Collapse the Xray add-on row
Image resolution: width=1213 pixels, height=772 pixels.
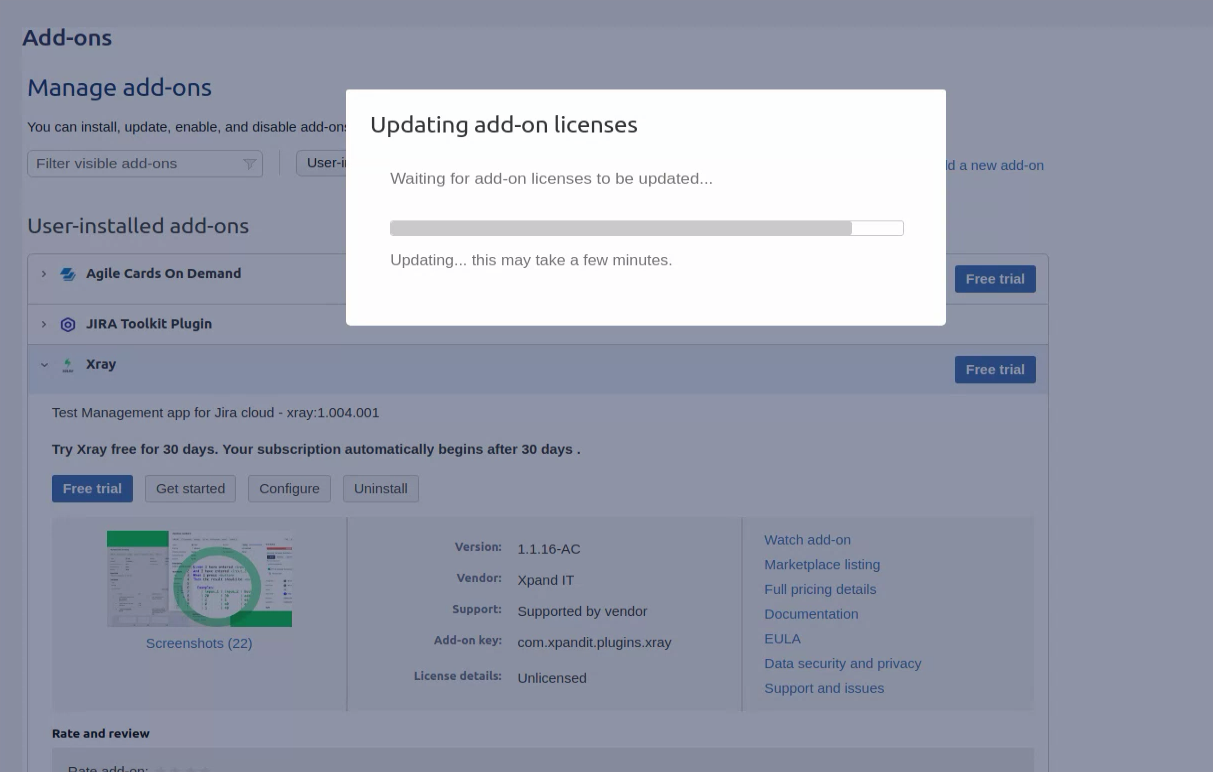point(44,365)
